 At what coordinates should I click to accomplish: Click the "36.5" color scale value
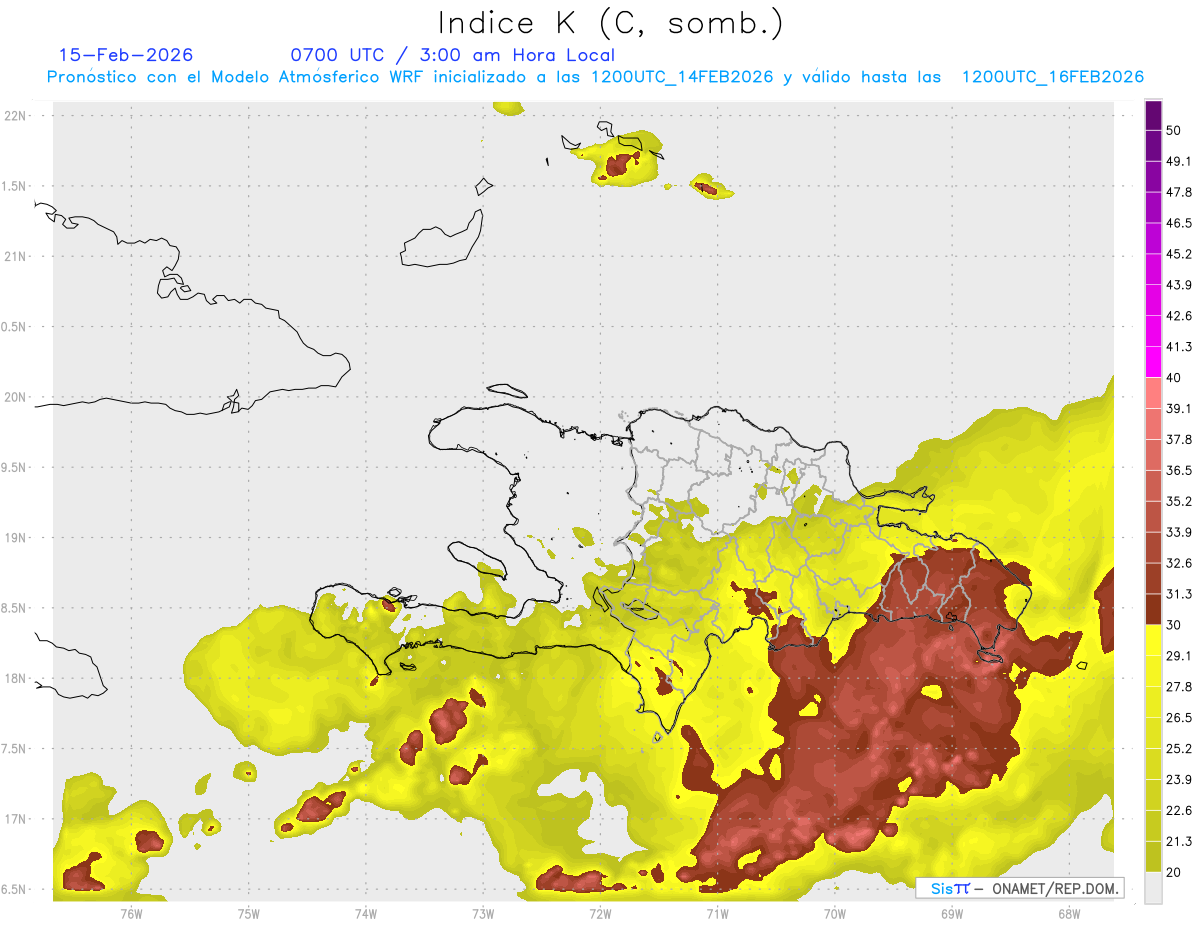coord(1179,472)
